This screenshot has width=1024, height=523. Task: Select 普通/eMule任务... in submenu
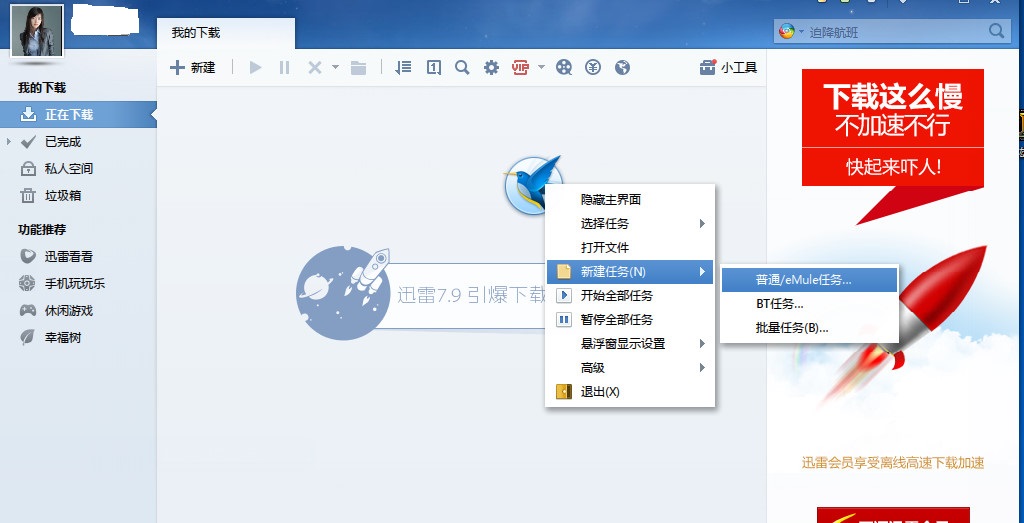click(x=809, y=279)
